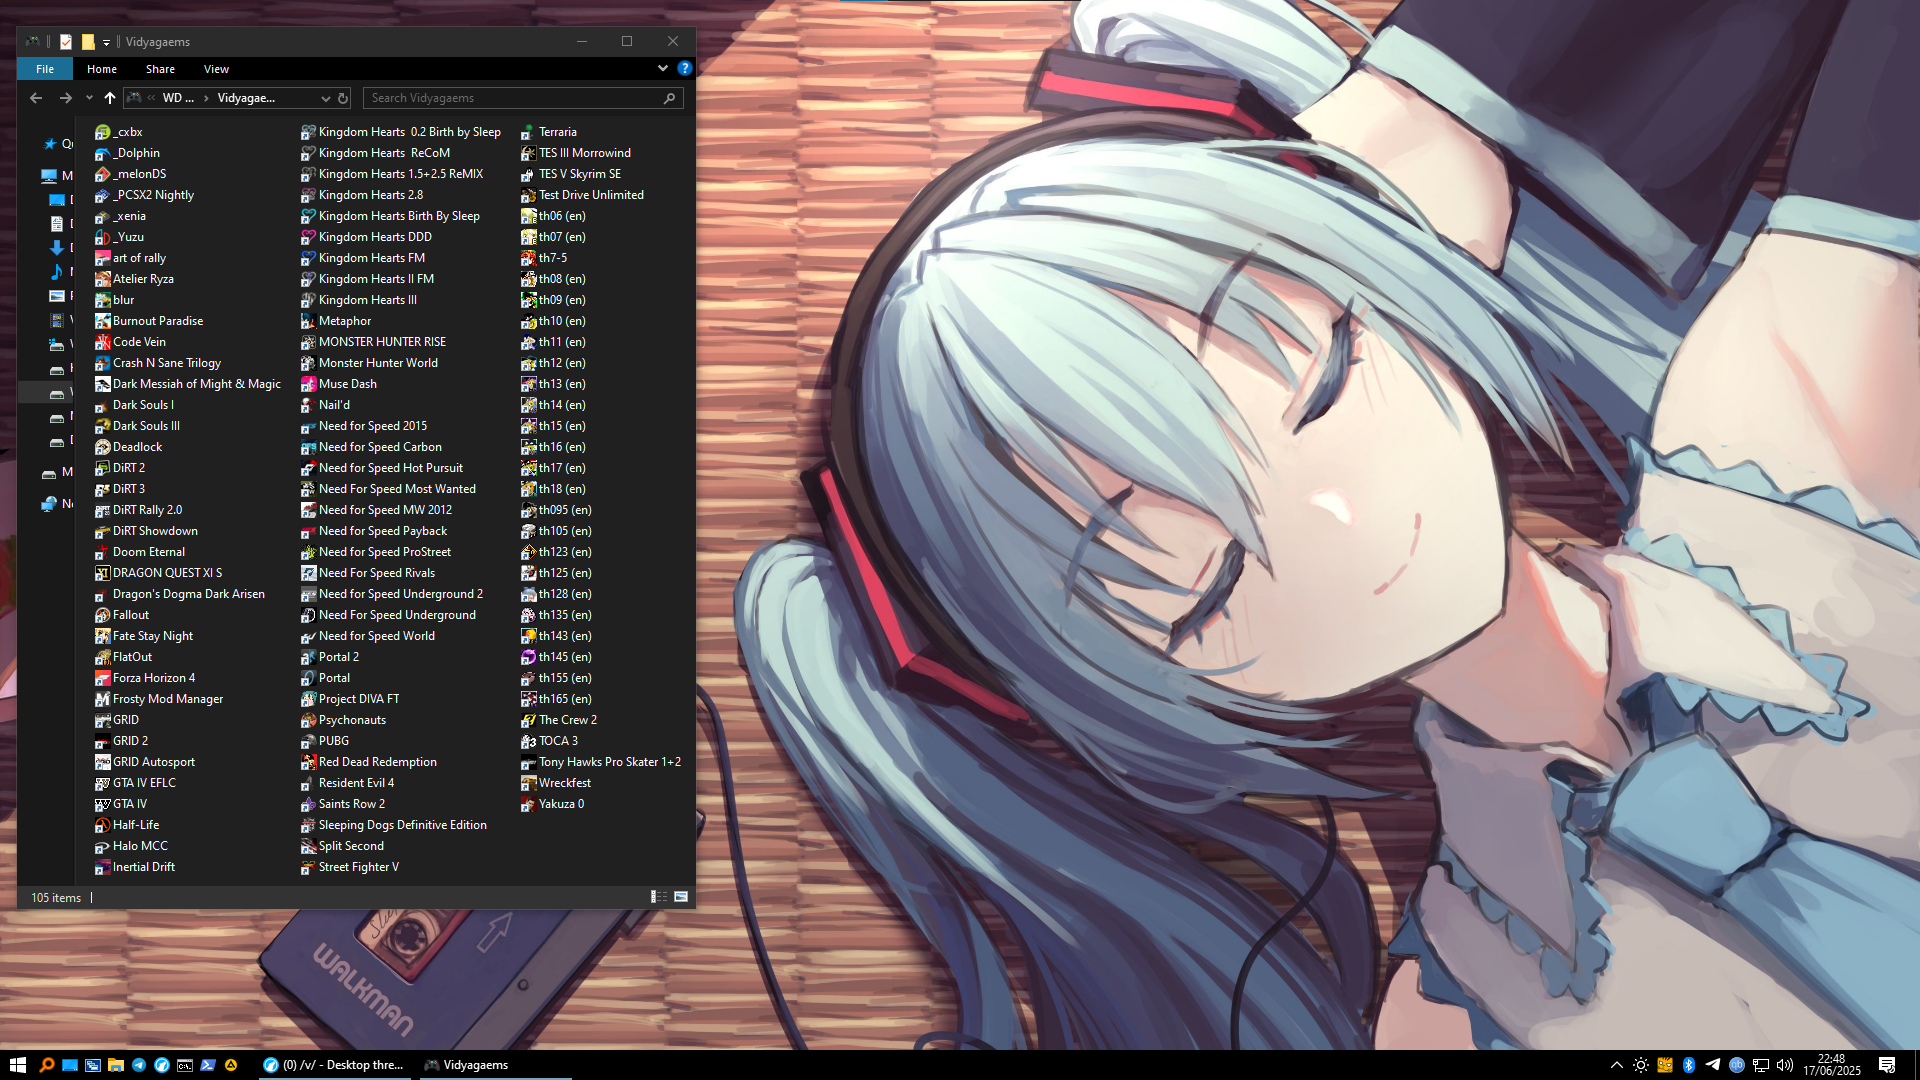
Task: Click the refresh icon beside the address bar
Action: 343,98
